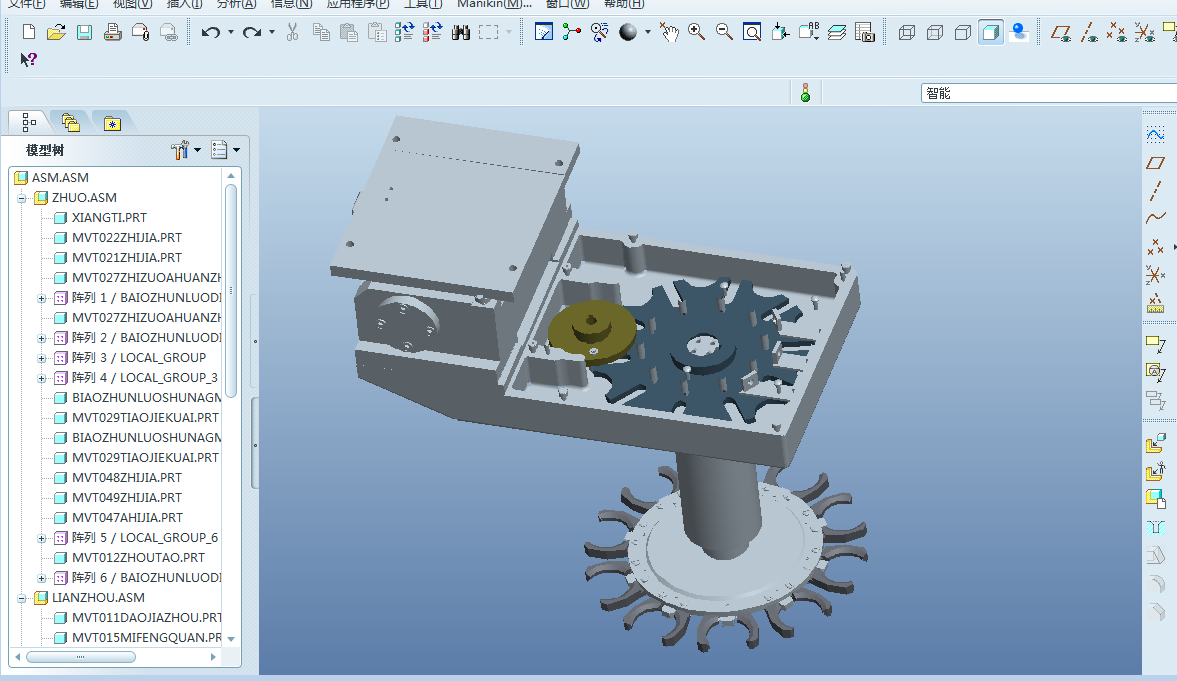Click the model tree horizontal scrollbar thumb
The width and height of the screenshot is (1177, 681).
[81, 657]
